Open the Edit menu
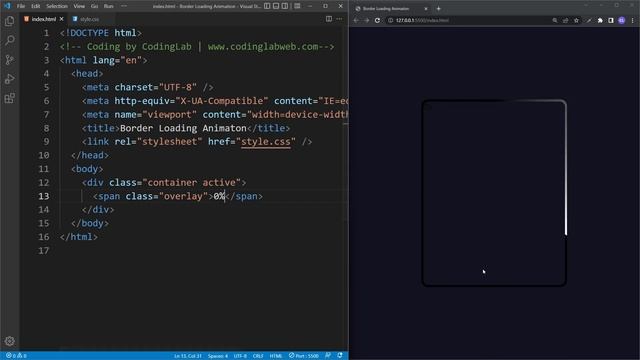 36,6
